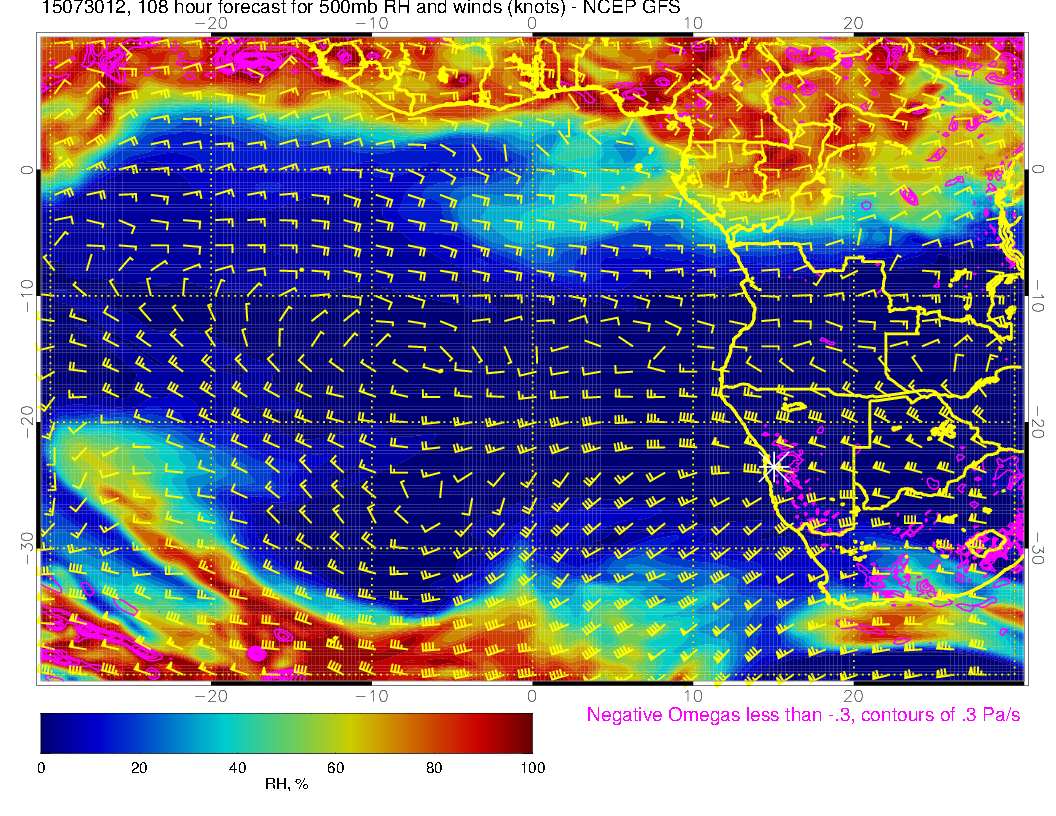
Task: Click the colorbar tick label "40"
Action: point(237,768)
